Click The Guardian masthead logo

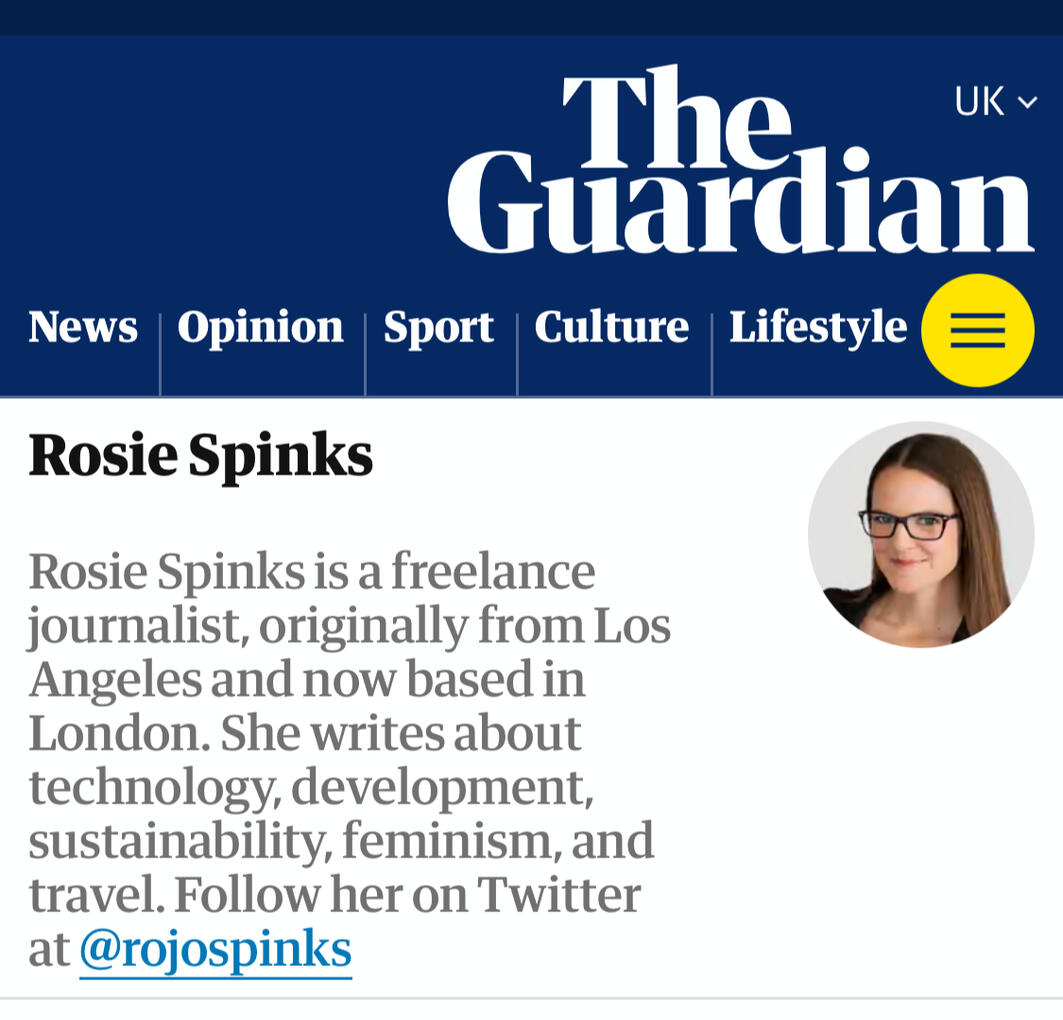(740, 155)
